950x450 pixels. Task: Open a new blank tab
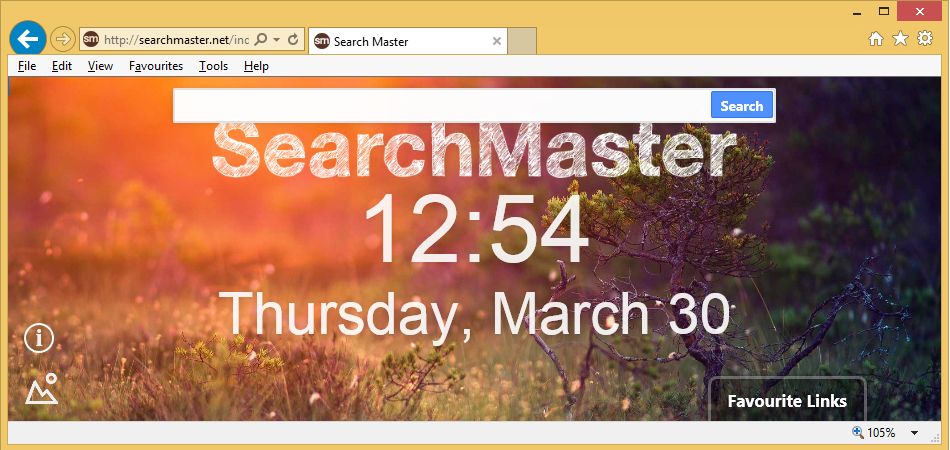[523, 41]
